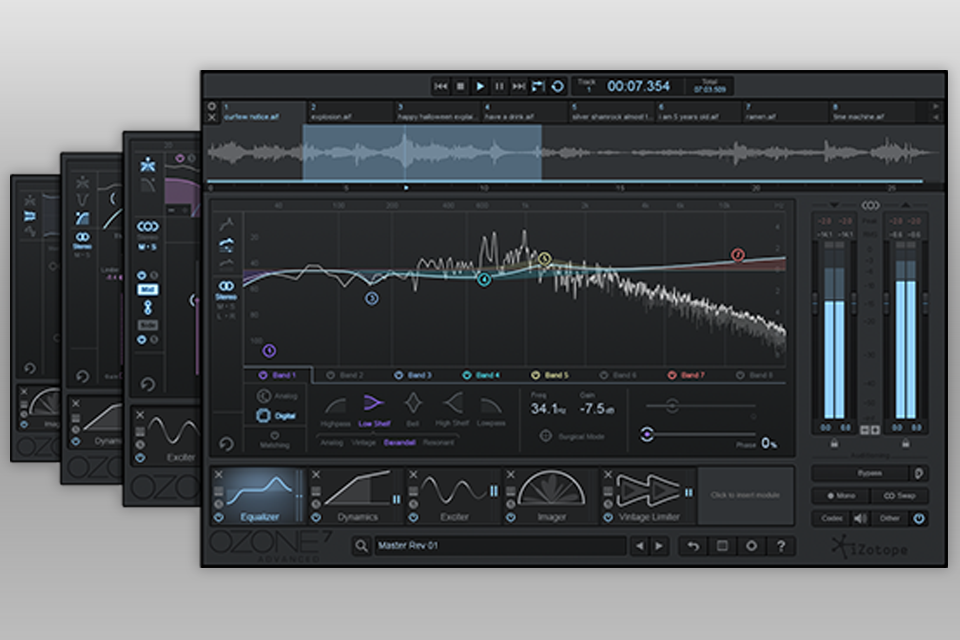Select Analog EQ mode
Image resolution: width=960 pixels, height=640 pixels.
pyautogui.click(x=277, y=396)
